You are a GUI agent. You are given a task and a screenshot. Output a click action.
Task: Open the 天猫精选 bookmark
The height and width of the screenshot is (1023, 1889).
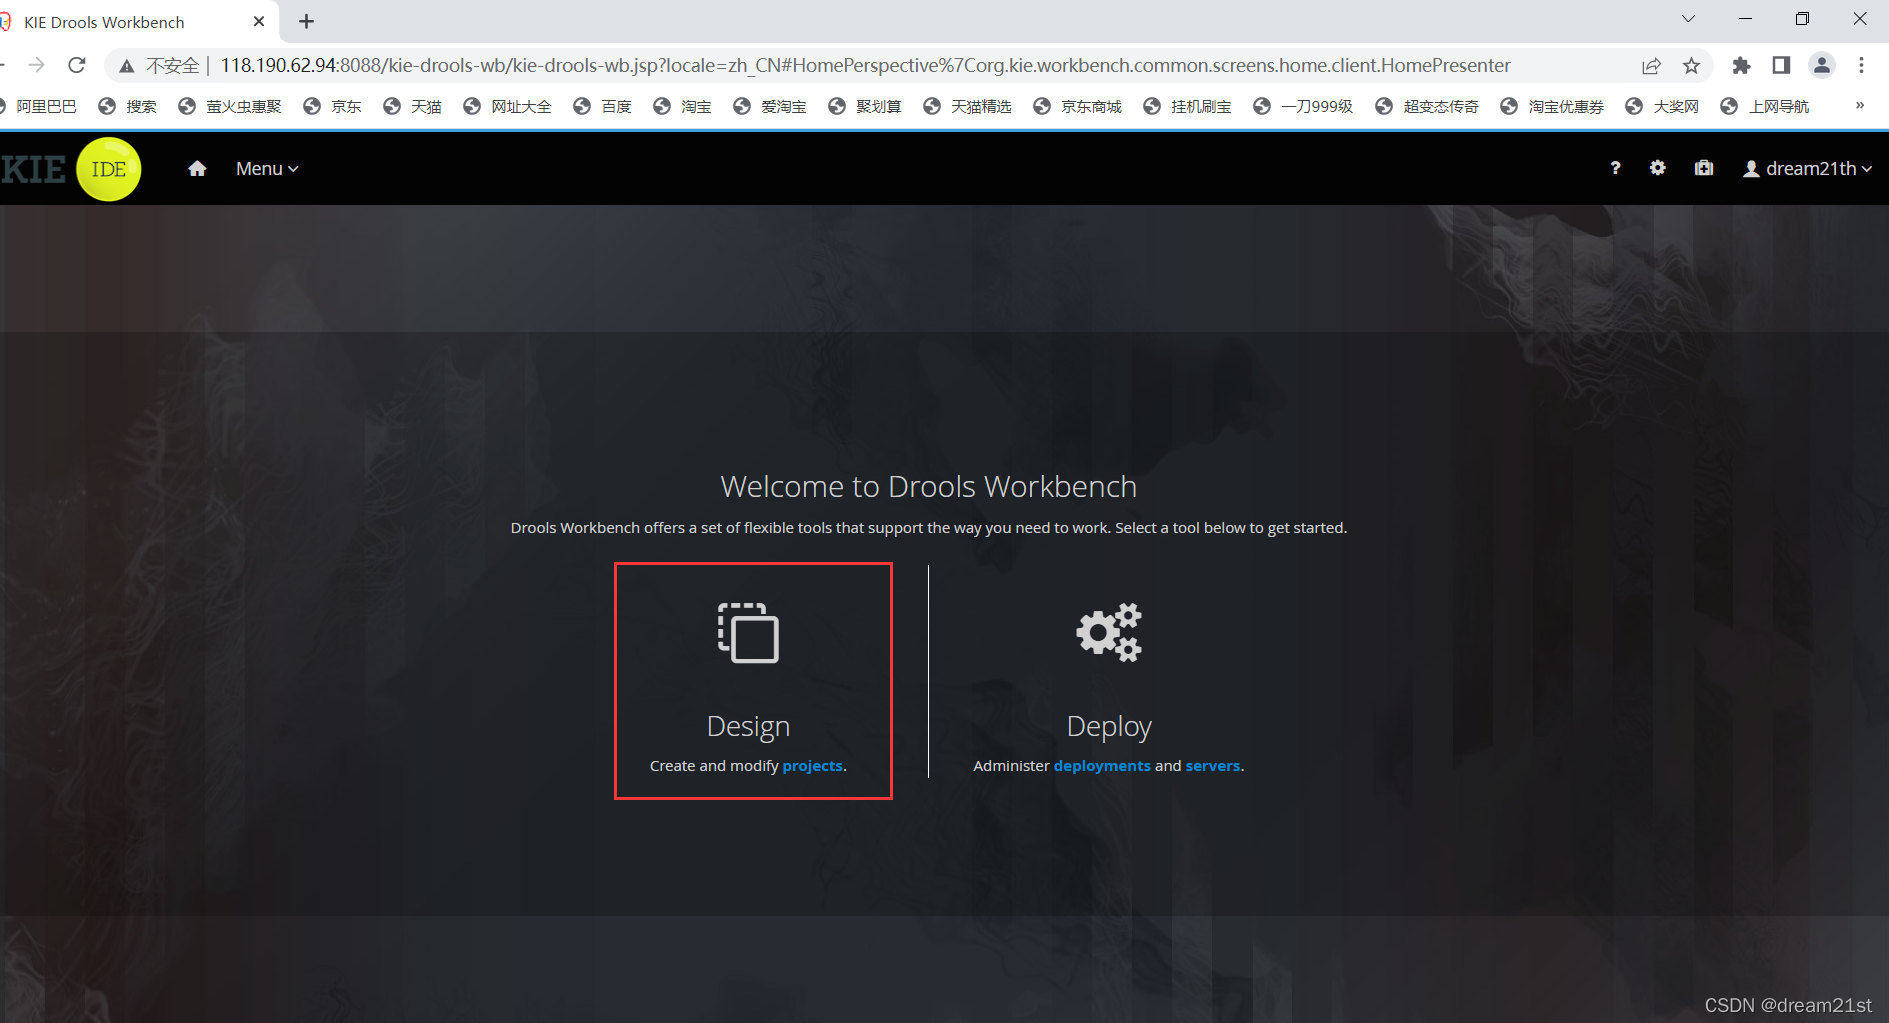[968, 106]
